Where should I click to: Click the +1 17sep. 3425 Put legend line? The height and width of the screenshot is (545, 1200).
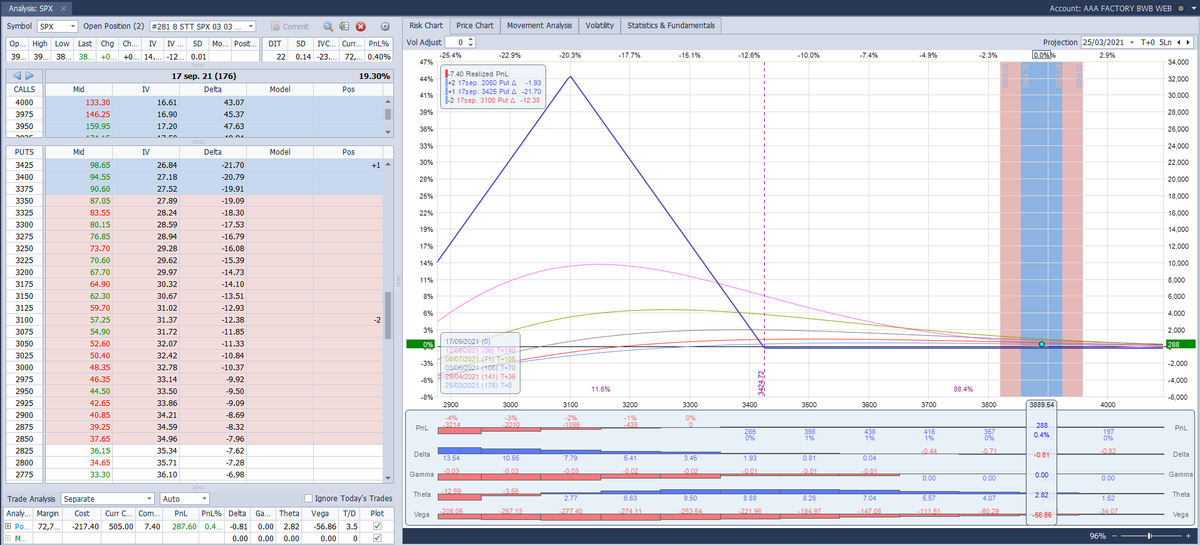point(494,91)
